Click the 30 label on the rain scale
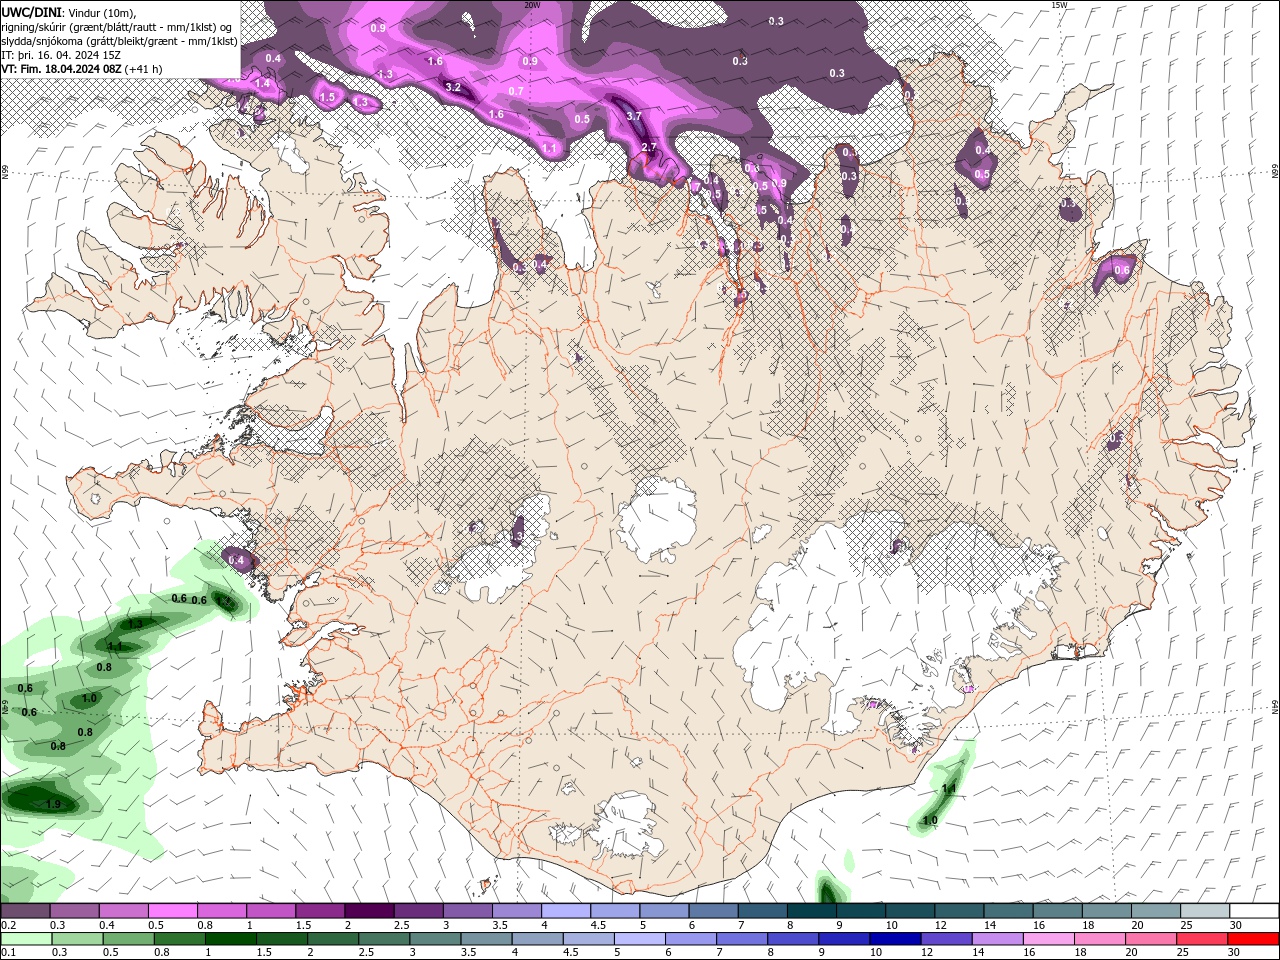Image resolution: width=1280 pixels, height=960 pixels. [1232, 953]
